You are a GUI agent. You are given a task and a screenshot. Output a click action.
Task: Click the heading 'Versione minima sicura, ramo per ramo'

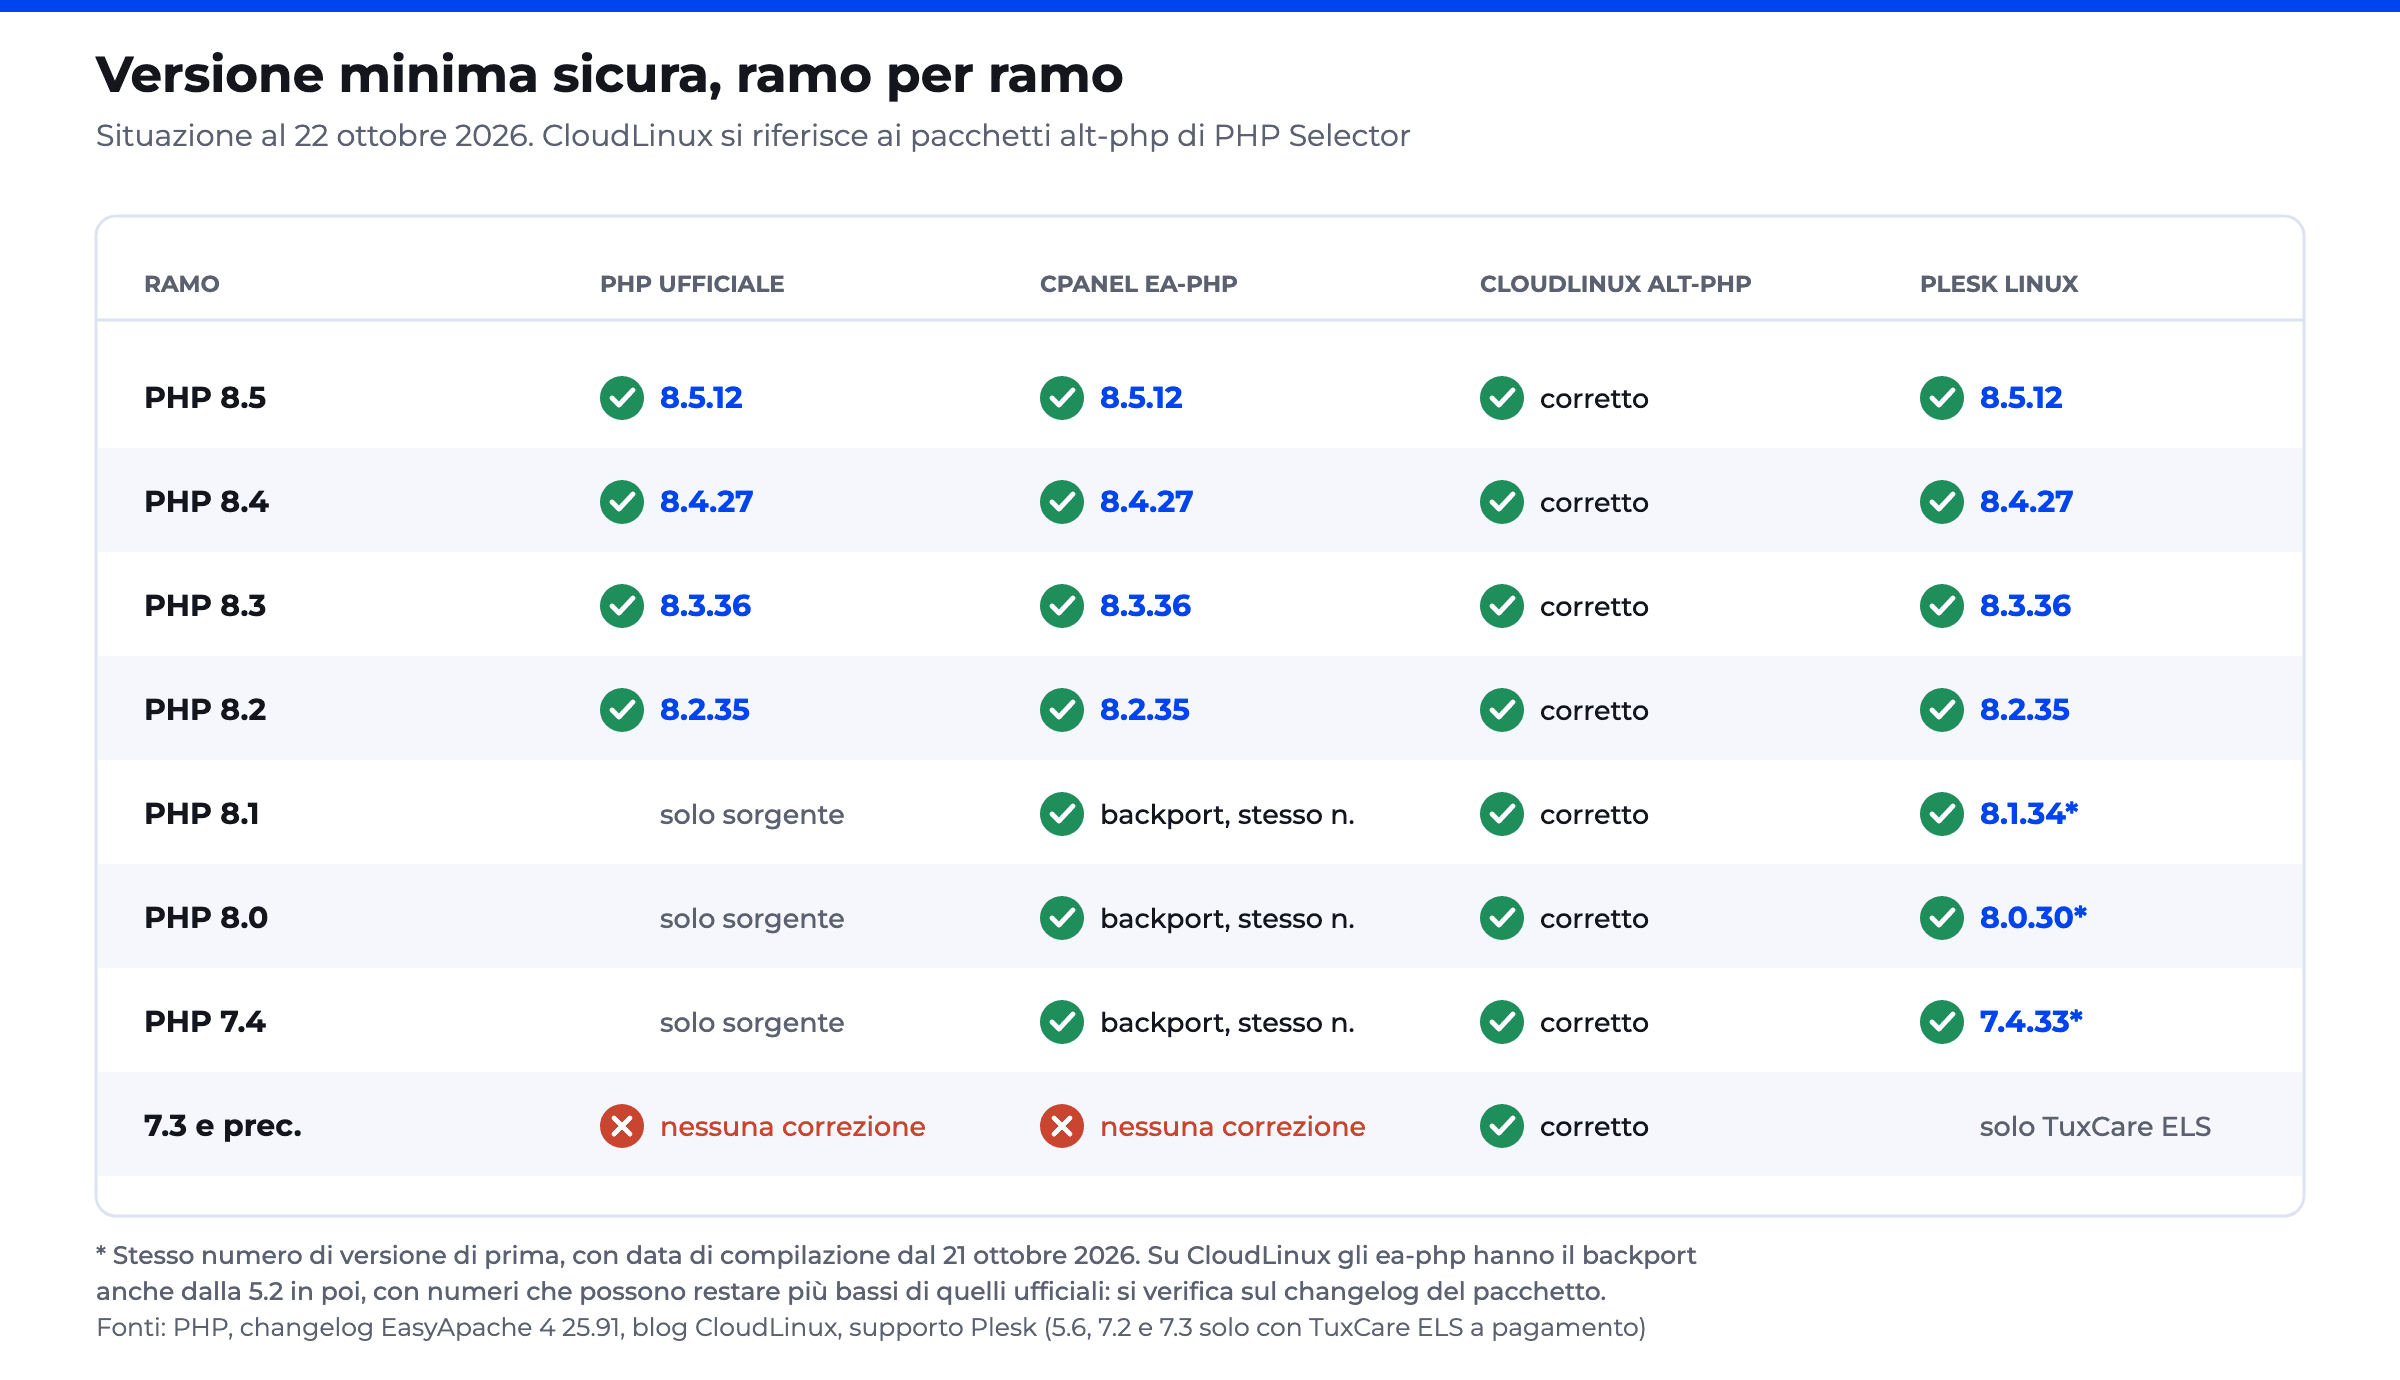coord(610,76)
